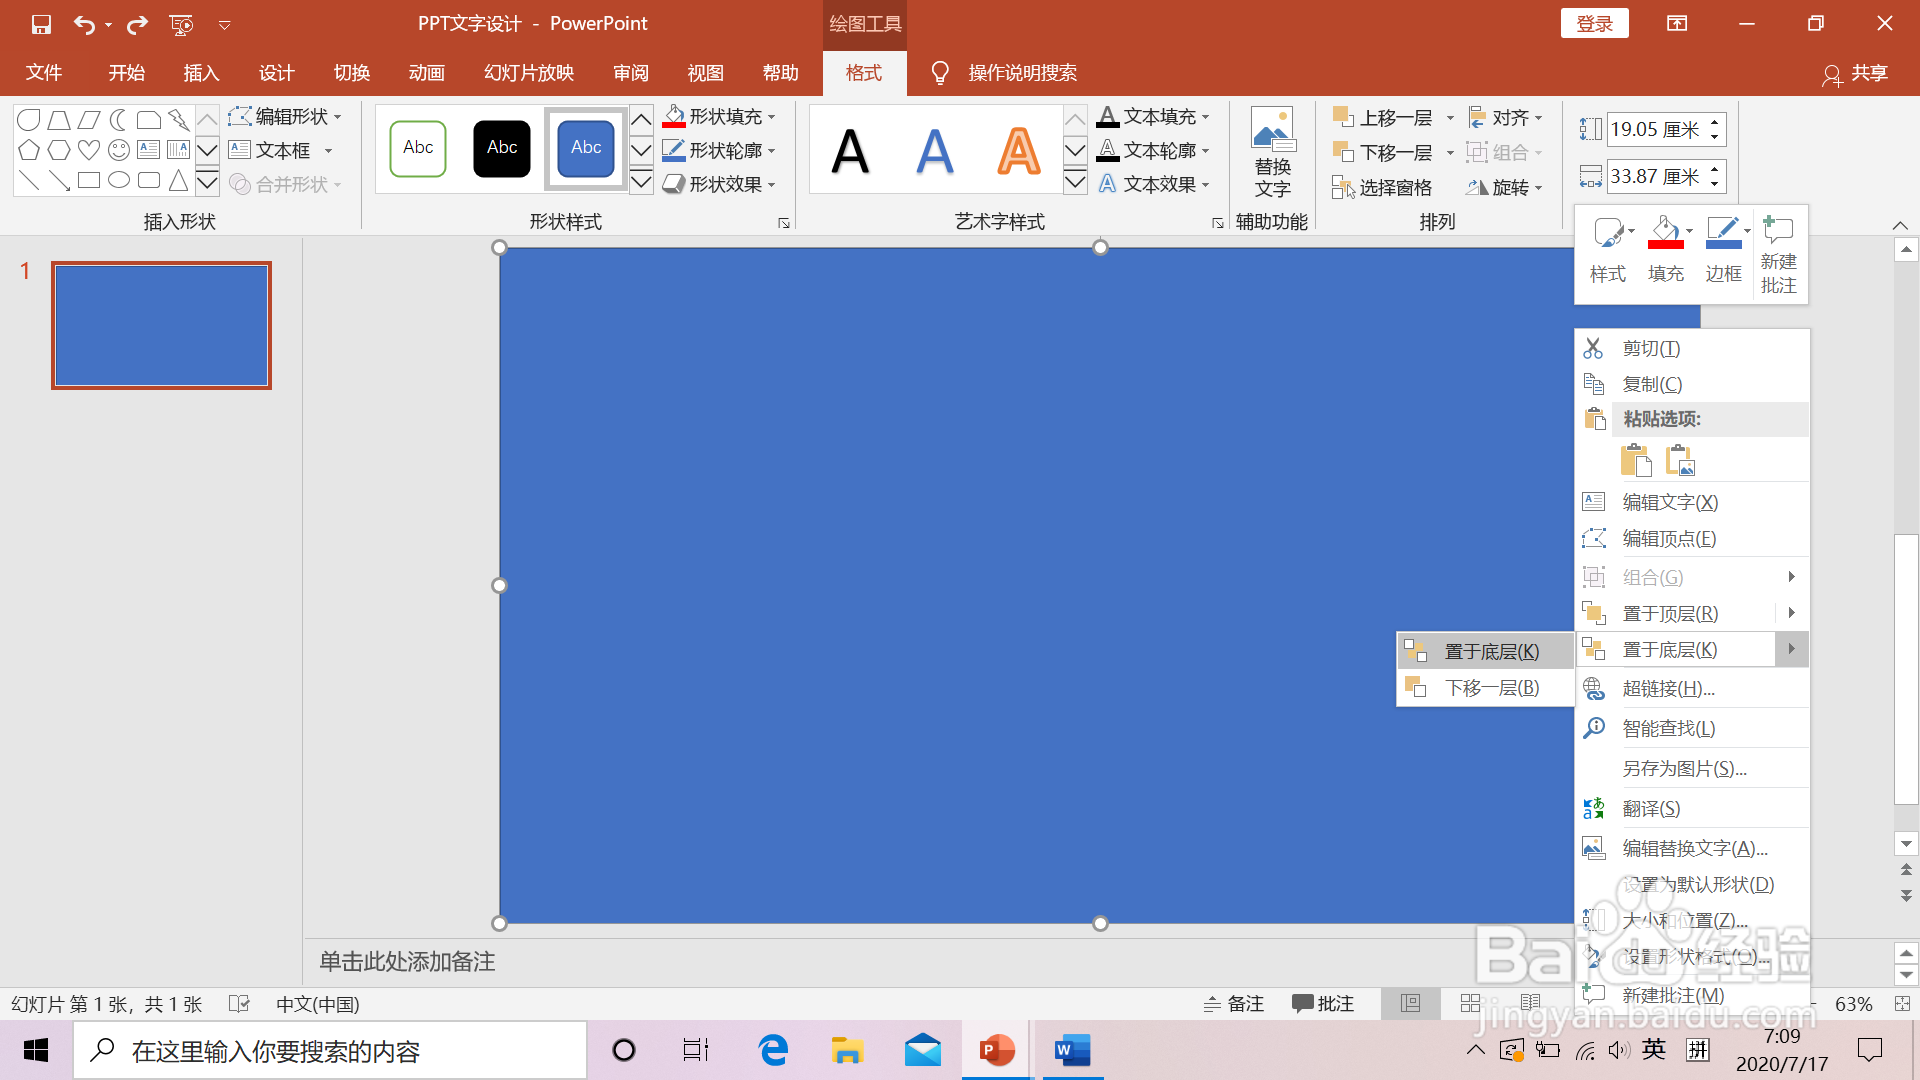Select 下移一层(B) in the submenu

pyautogui.click(x=1485, y=688)
